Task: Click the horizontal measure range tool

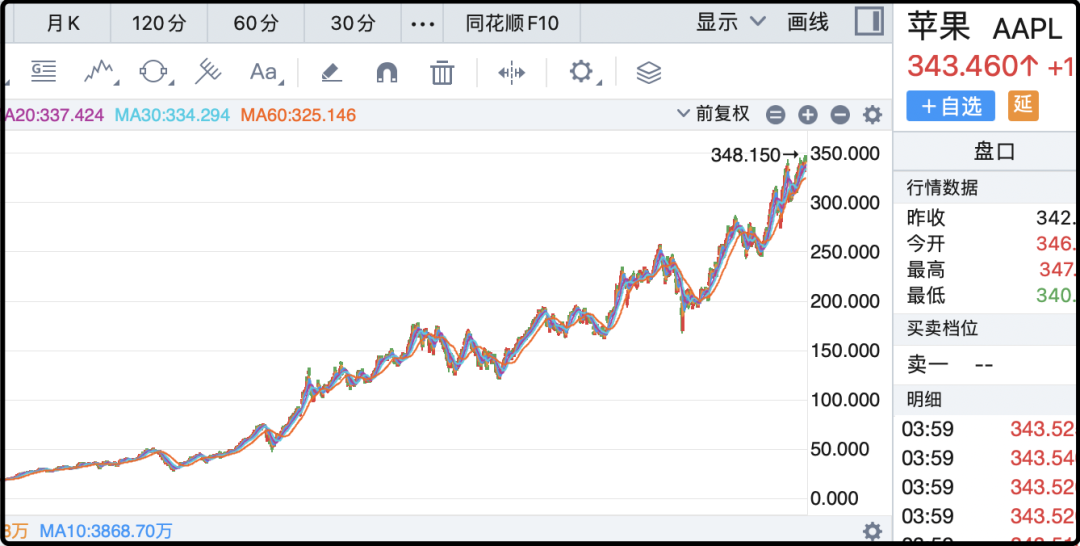Action: pos(512,72)
